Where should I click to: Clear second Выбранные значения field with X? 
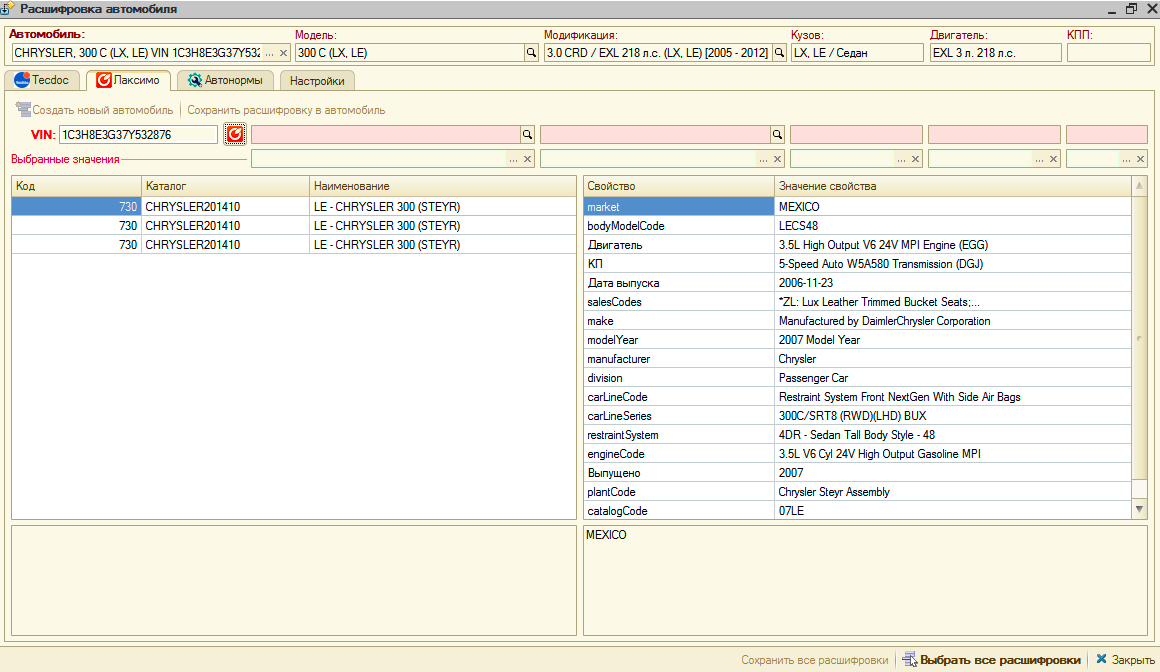click(x=778, y=159)
